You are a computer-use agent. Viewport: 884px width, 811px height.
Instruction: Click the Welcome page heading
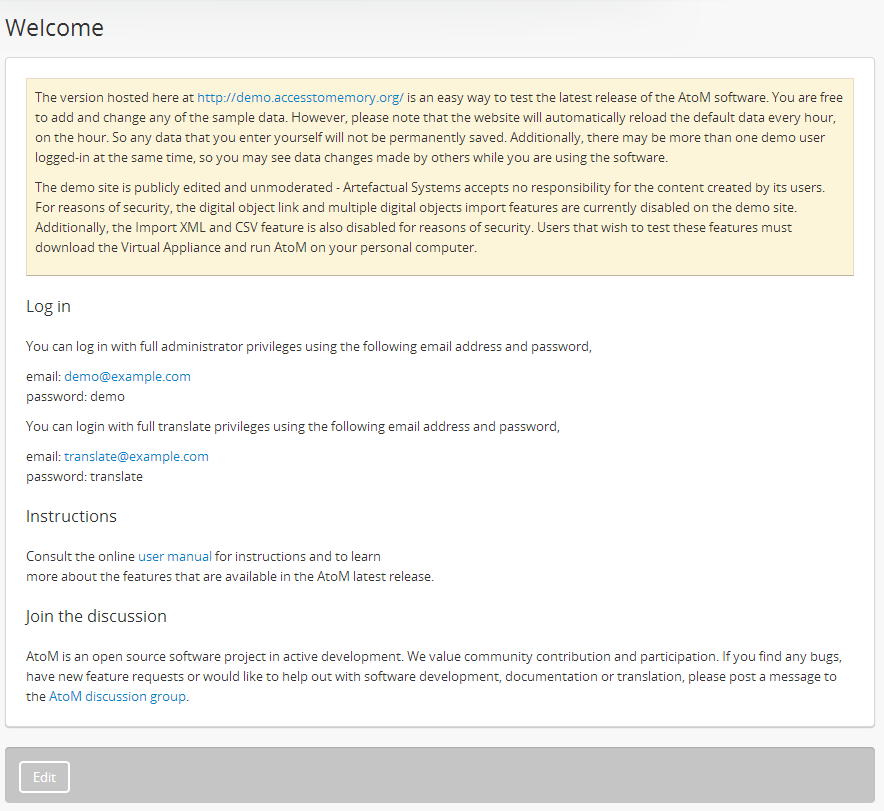click(55, 28)
